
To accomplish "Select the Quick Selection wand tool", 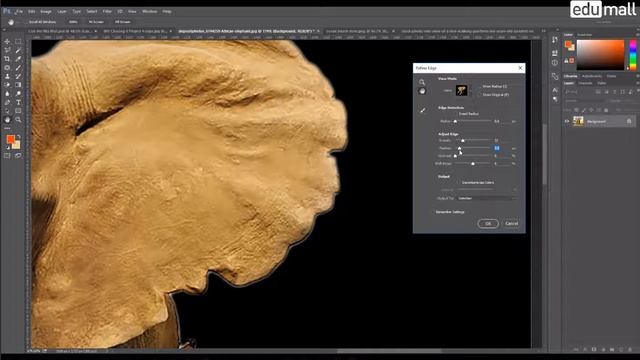I will (18, 50).
